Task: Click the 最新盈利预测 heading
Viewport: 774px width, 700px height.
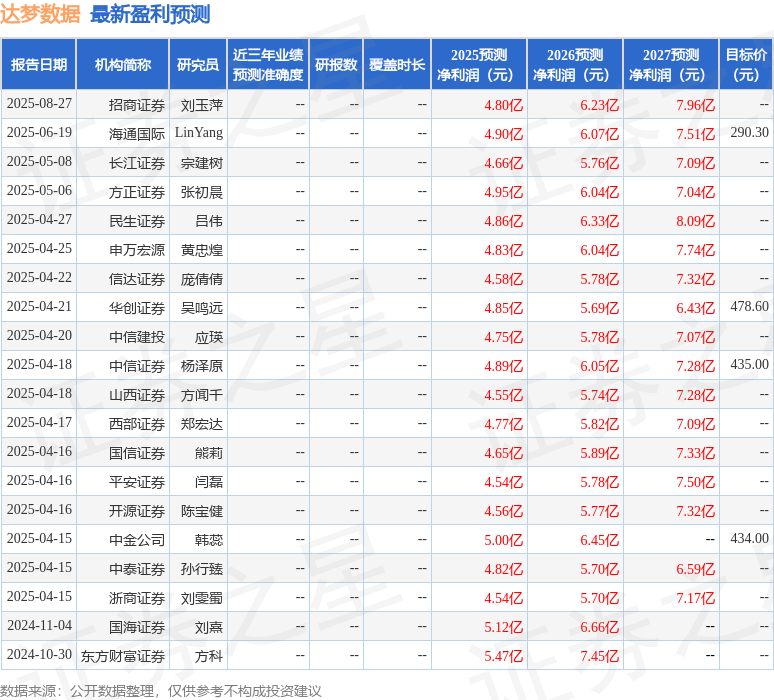Action: pyautogui.click(x=150, y=14)
